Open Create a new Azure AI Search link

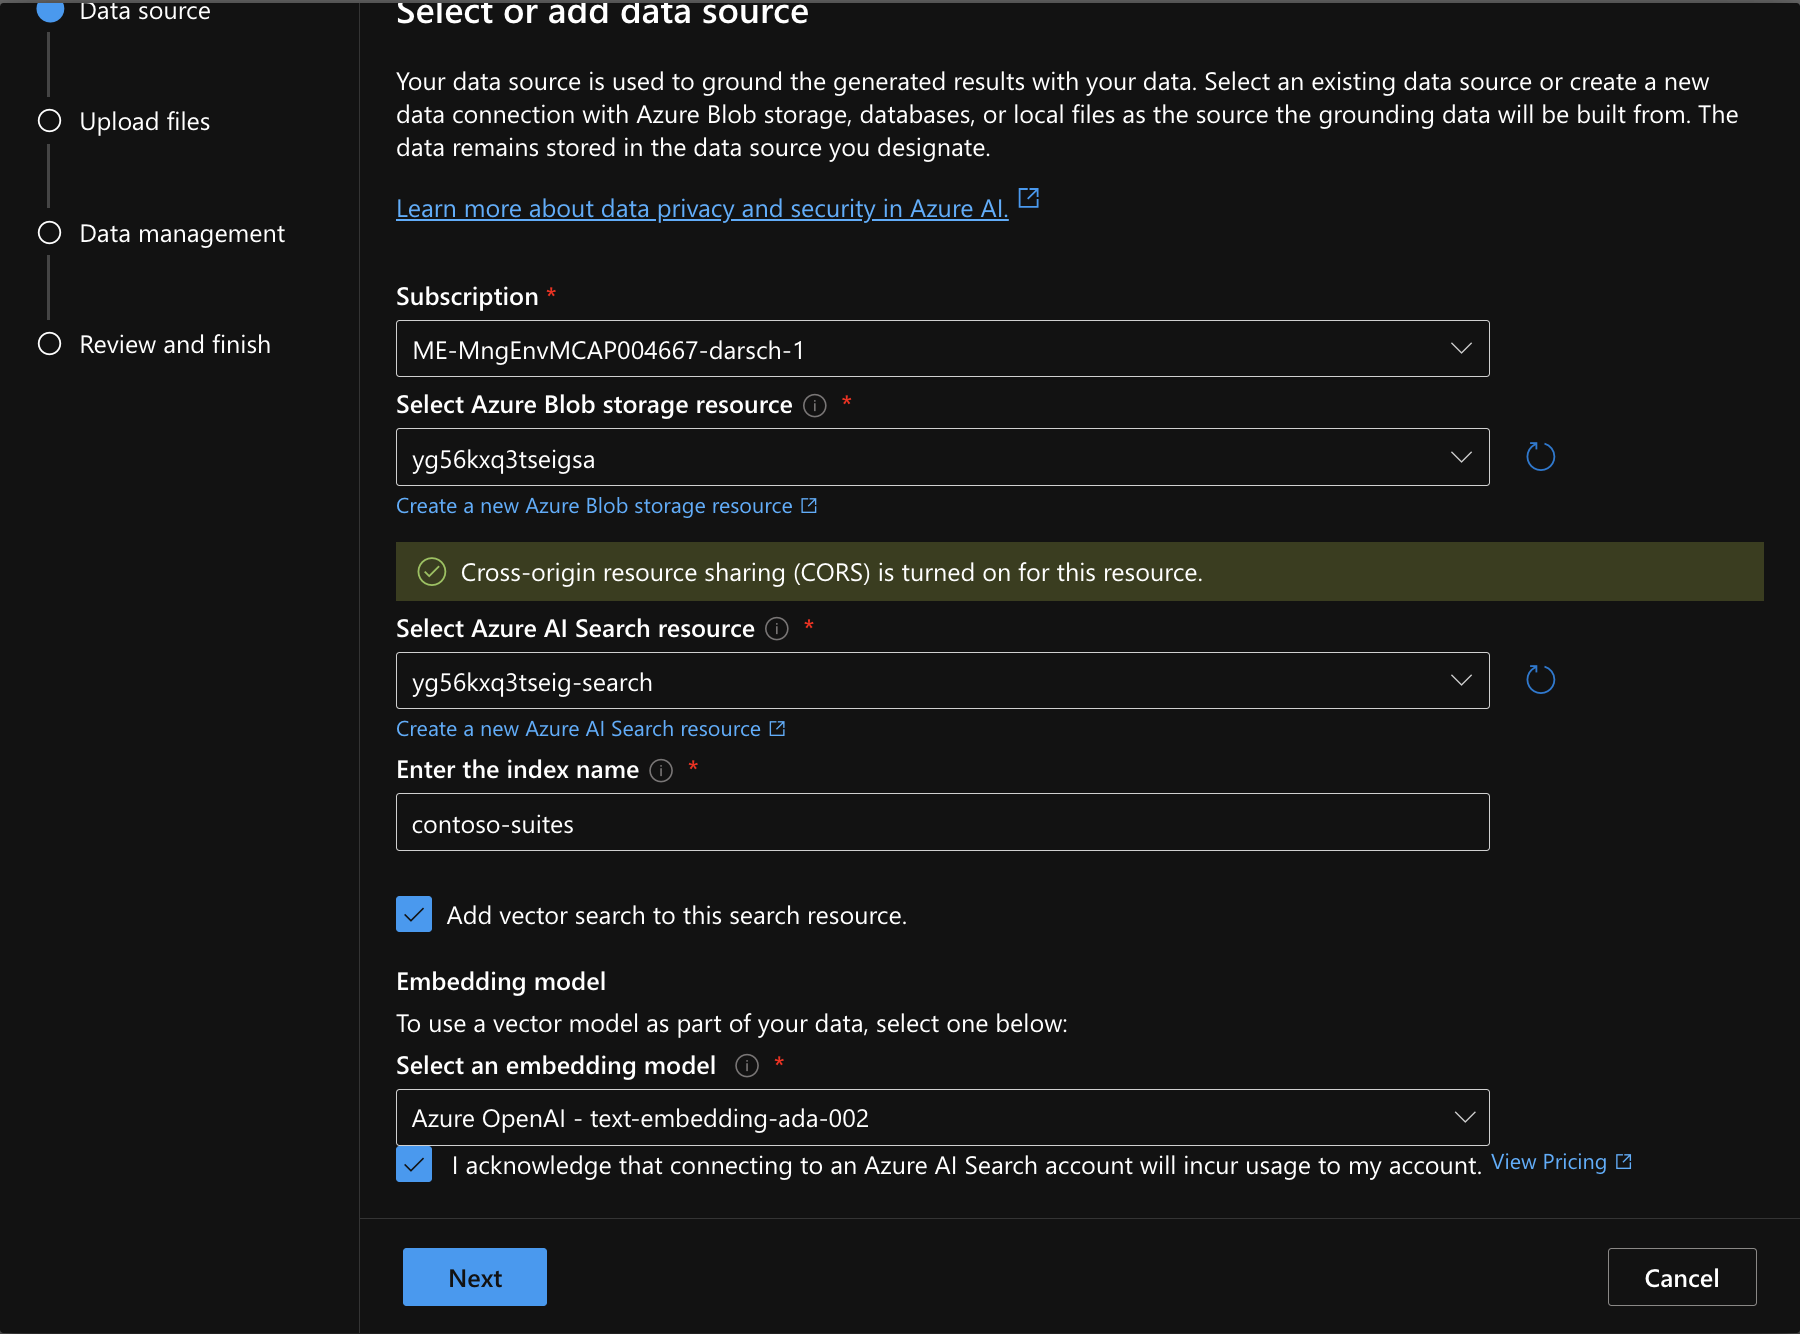coord(590,729)
